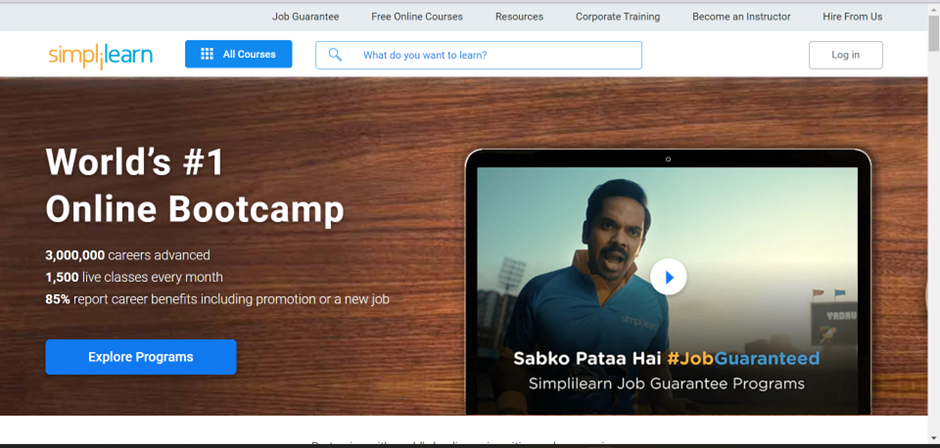The width and height of the screenshot is (940, 448).
Task: Open Free Online Courses menu
Action: coord(417,17)
